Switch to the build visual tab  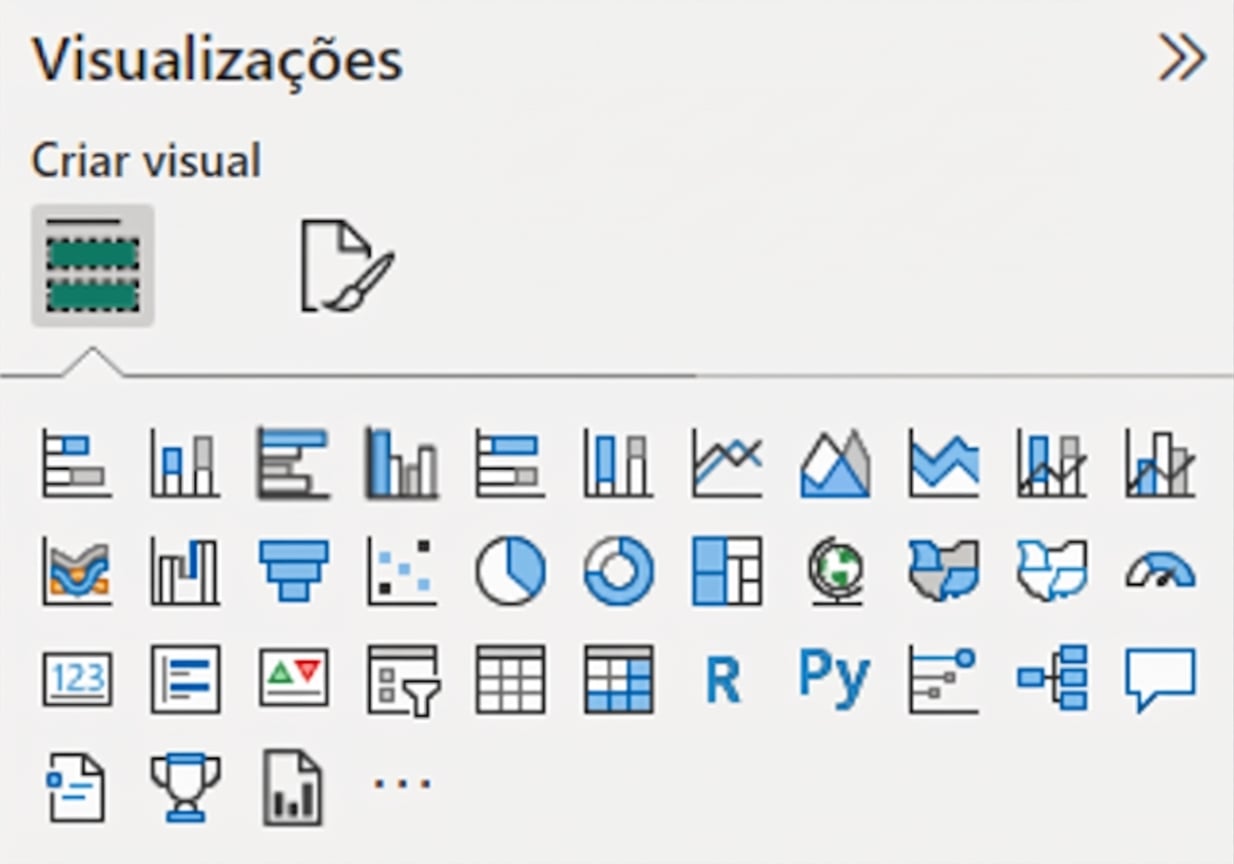[x=92, y=266]
